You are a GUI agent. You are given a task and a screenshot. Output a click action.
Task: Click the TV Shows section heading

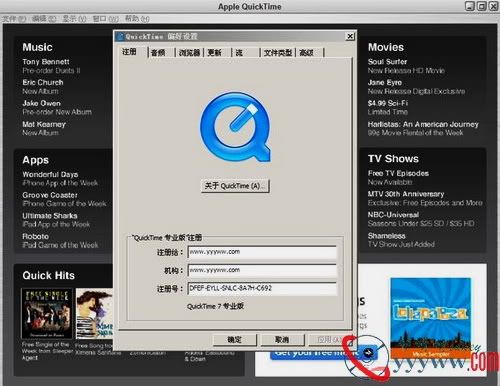[x=393, y=159]
